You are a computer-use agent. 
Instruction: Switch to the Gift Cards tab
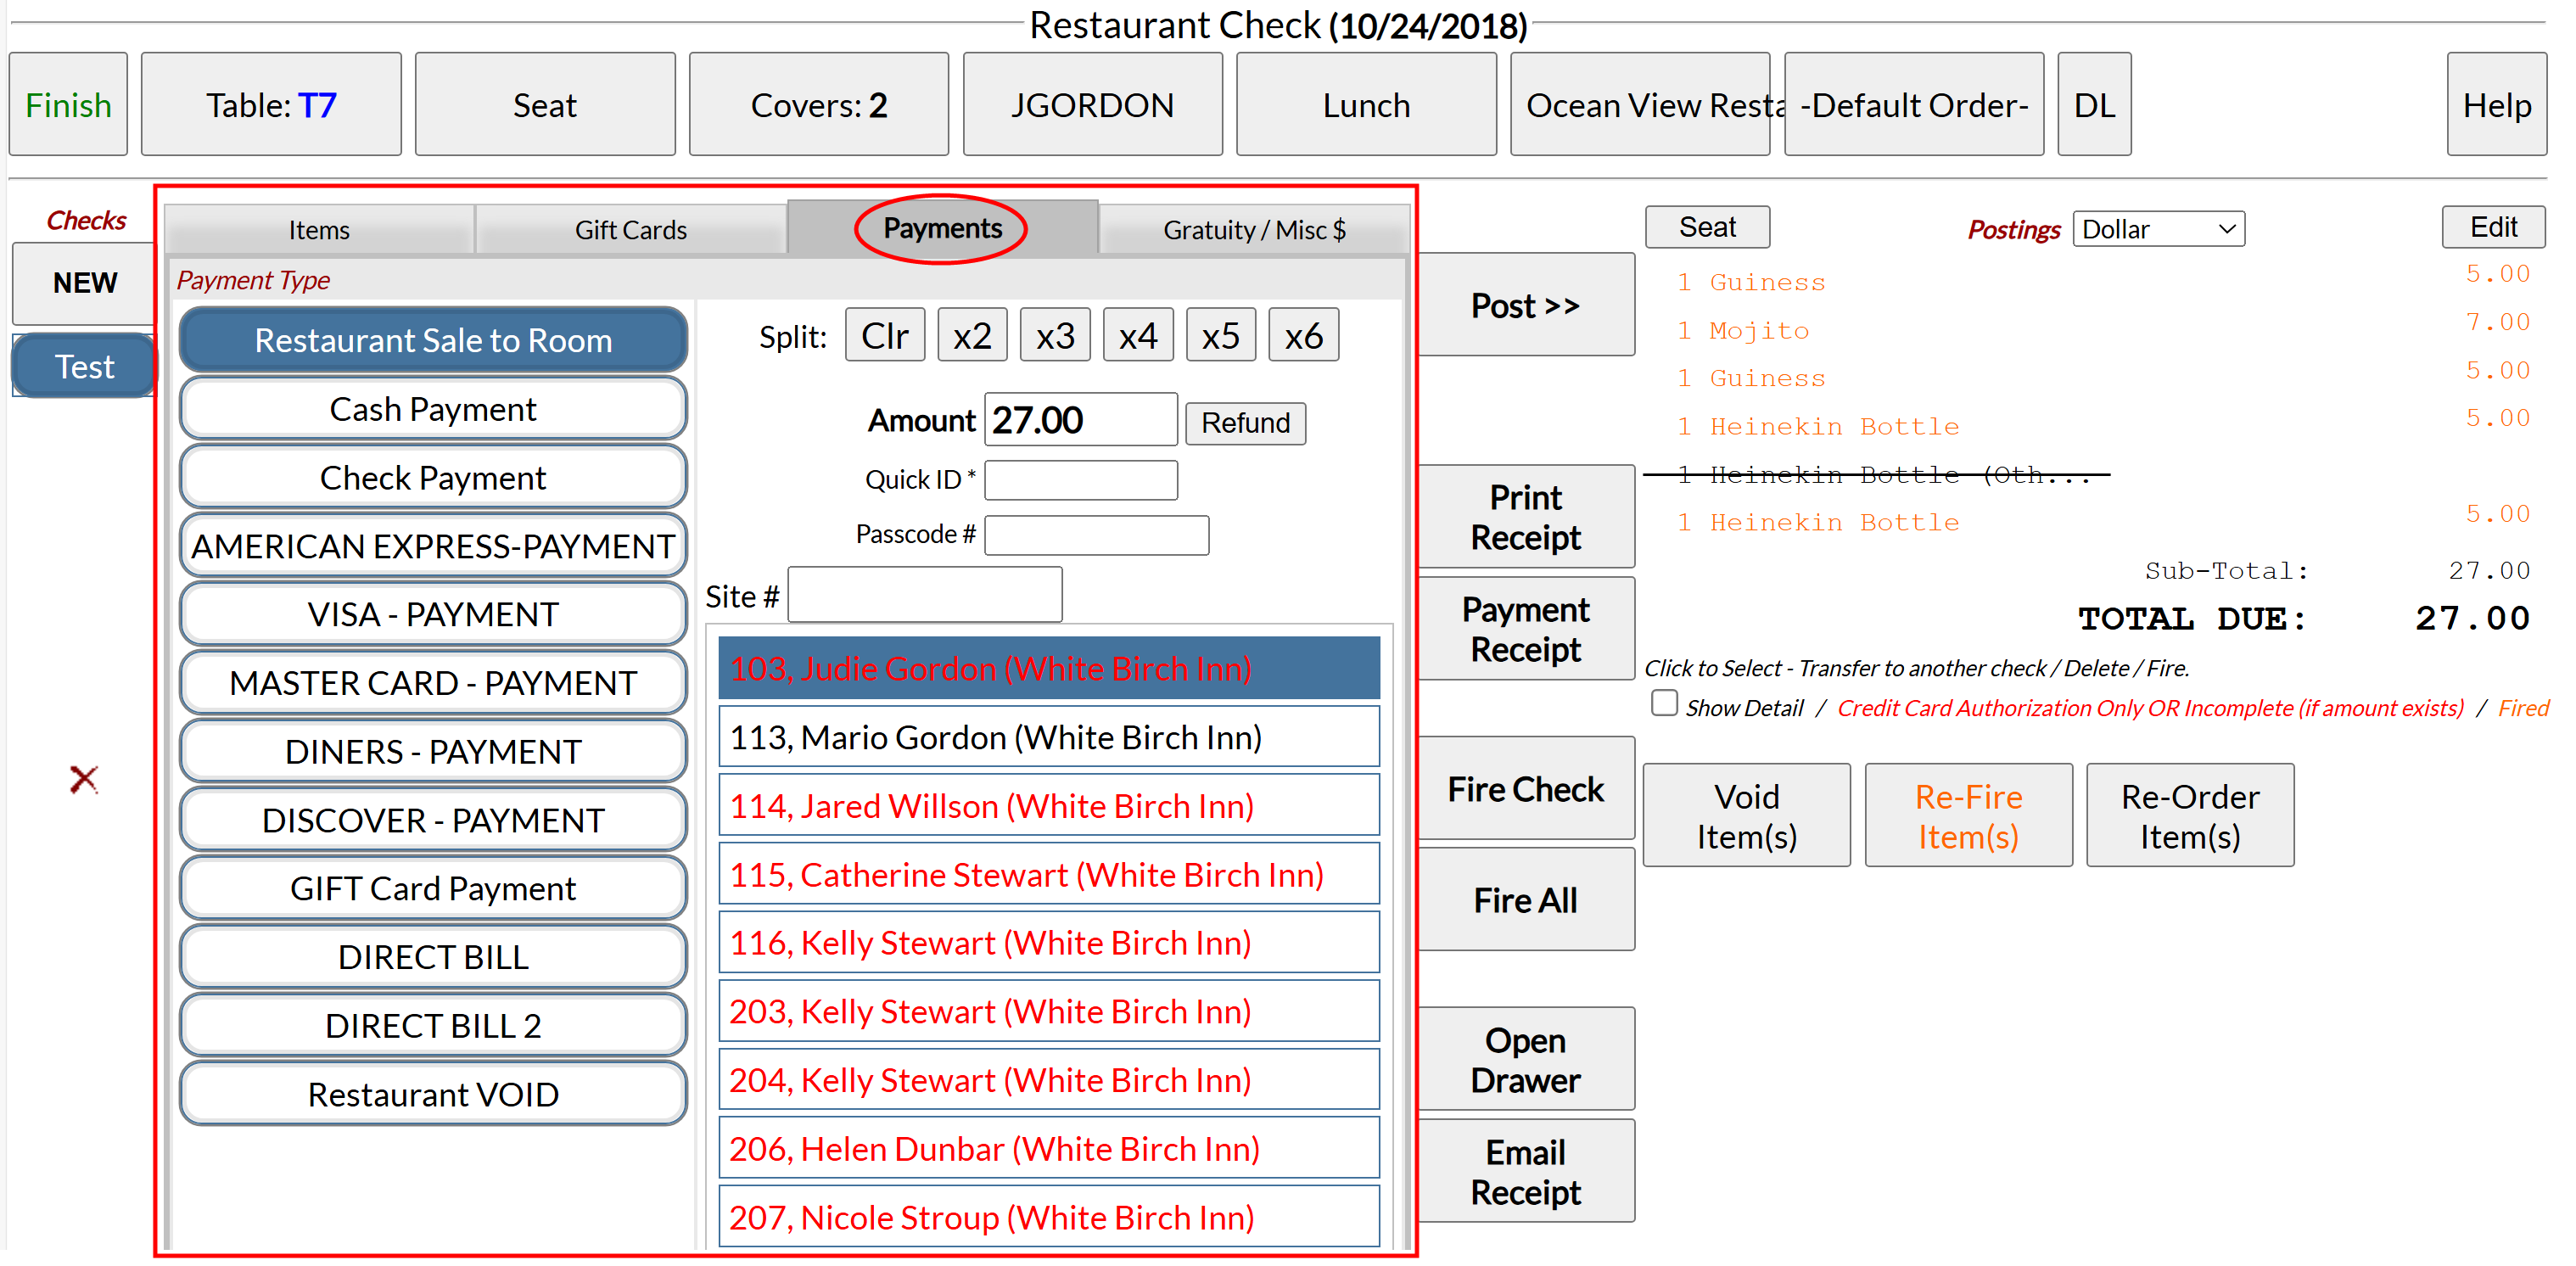(x=630, y=230)
